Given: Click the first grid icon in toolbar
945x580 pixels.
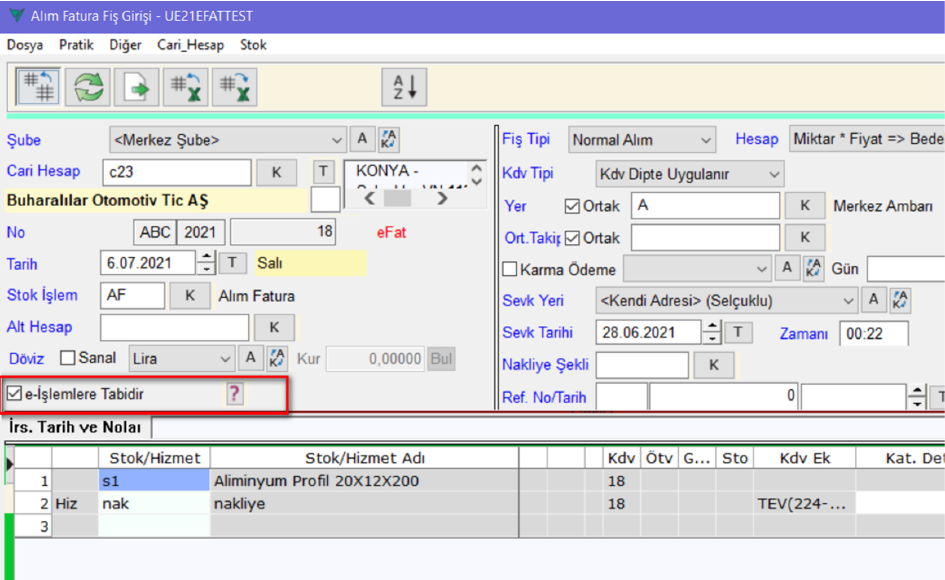Looking at the screenshot, I should (39, 87).
